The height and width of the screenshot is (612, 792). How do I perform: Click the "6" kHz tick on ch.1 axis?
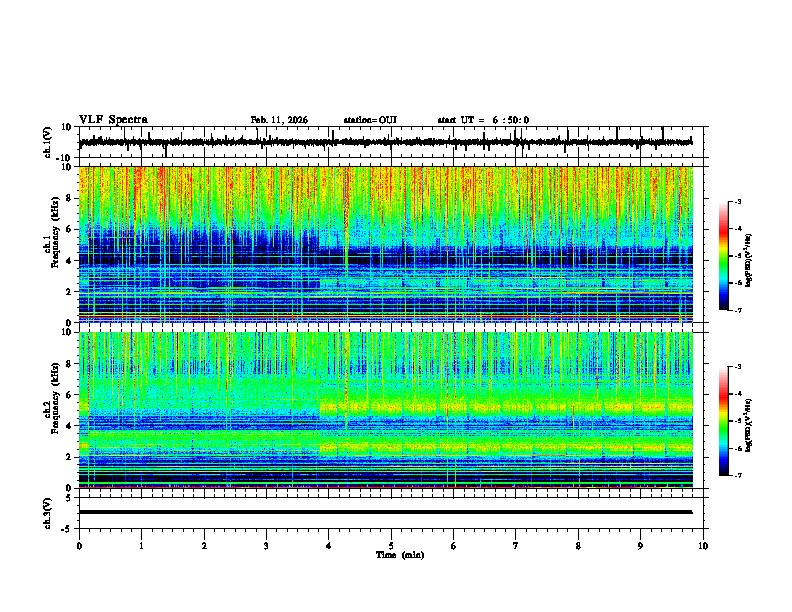point(69,229)
